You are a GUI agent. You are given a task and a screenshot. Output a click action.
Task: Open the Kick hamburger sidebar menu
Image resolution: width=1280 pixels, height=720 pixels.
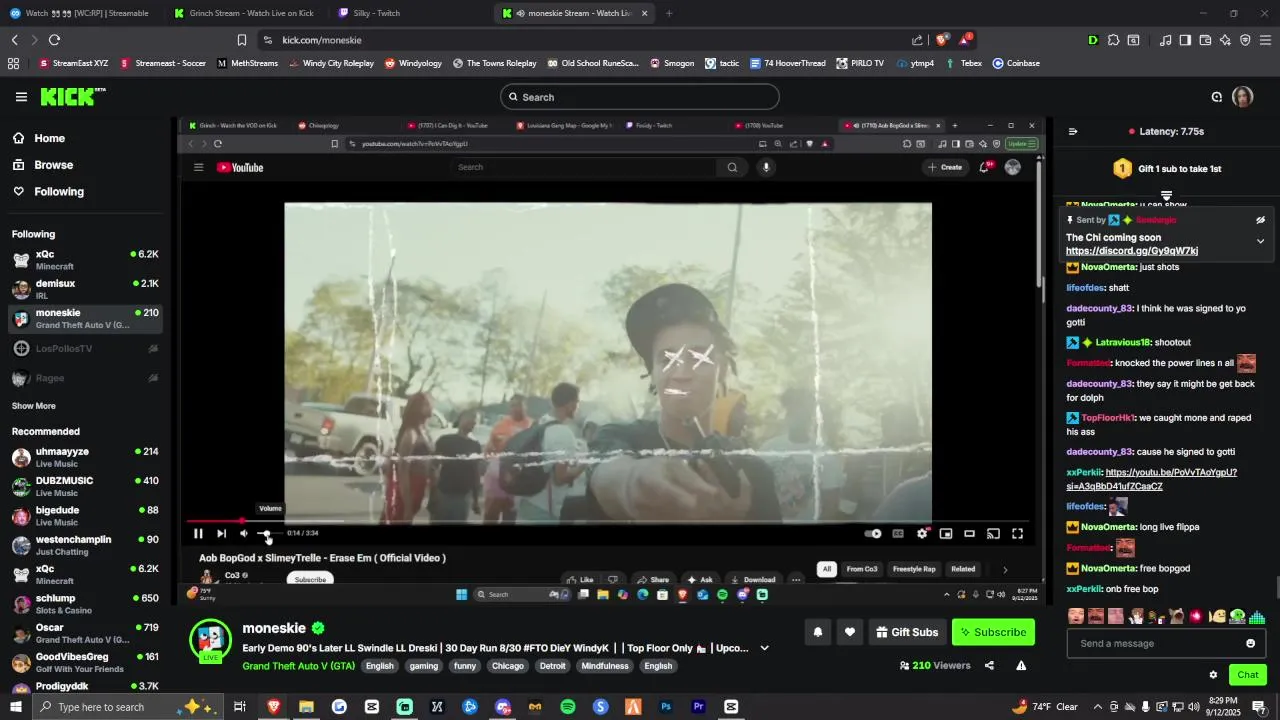pos(21,97)
